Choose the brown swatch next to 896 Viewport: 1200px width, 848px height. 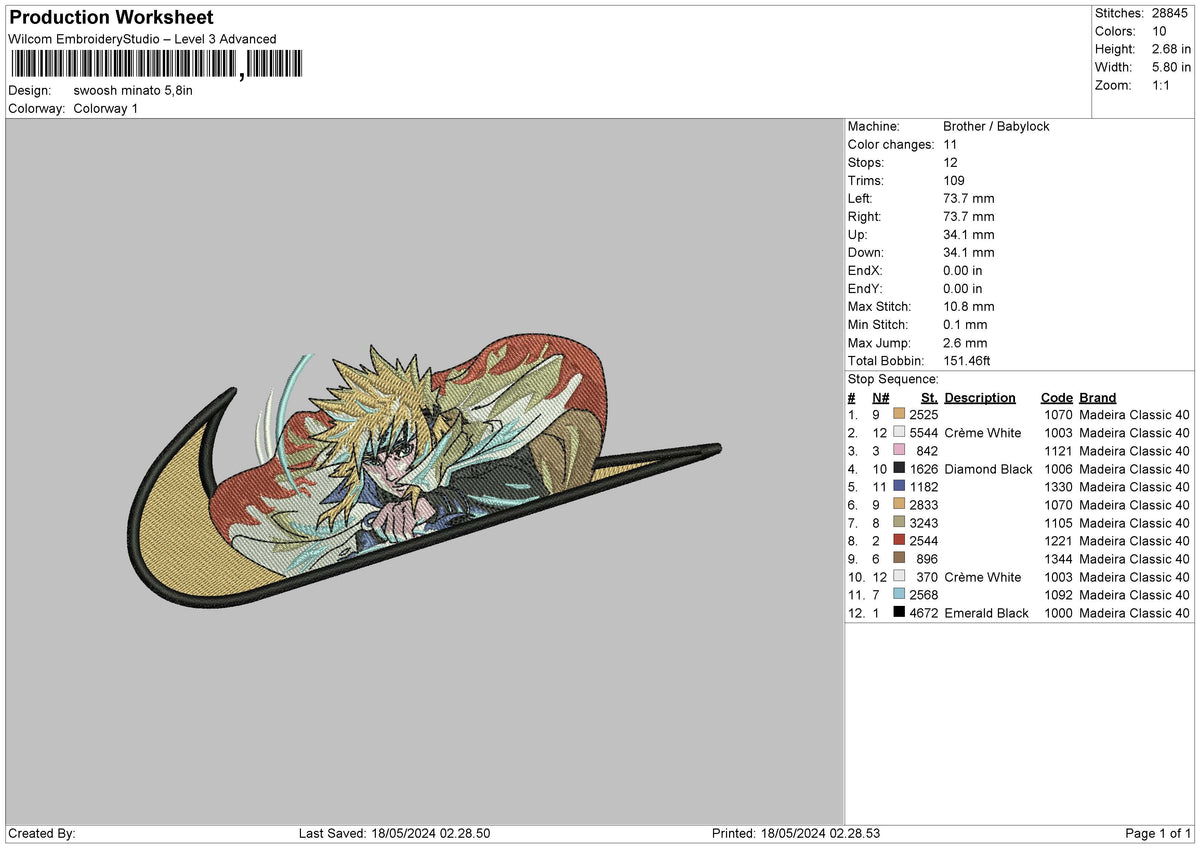coord(899,559)
